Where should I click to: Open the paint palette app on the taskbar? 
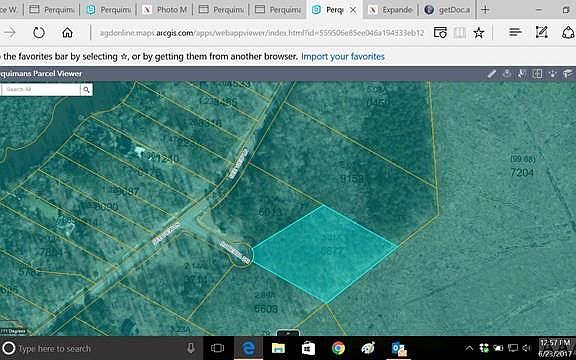pyautogui.click(x=368, y=348)
